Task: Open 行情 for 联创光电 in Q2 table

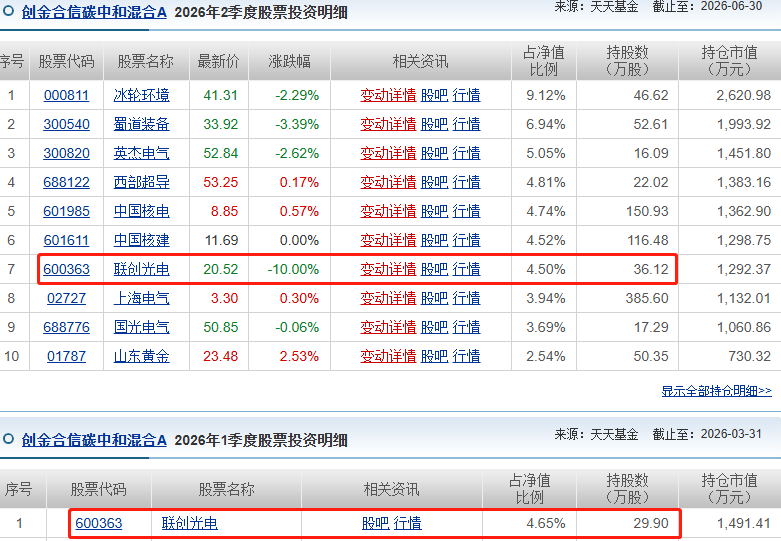Action: (x=466, y=269)
